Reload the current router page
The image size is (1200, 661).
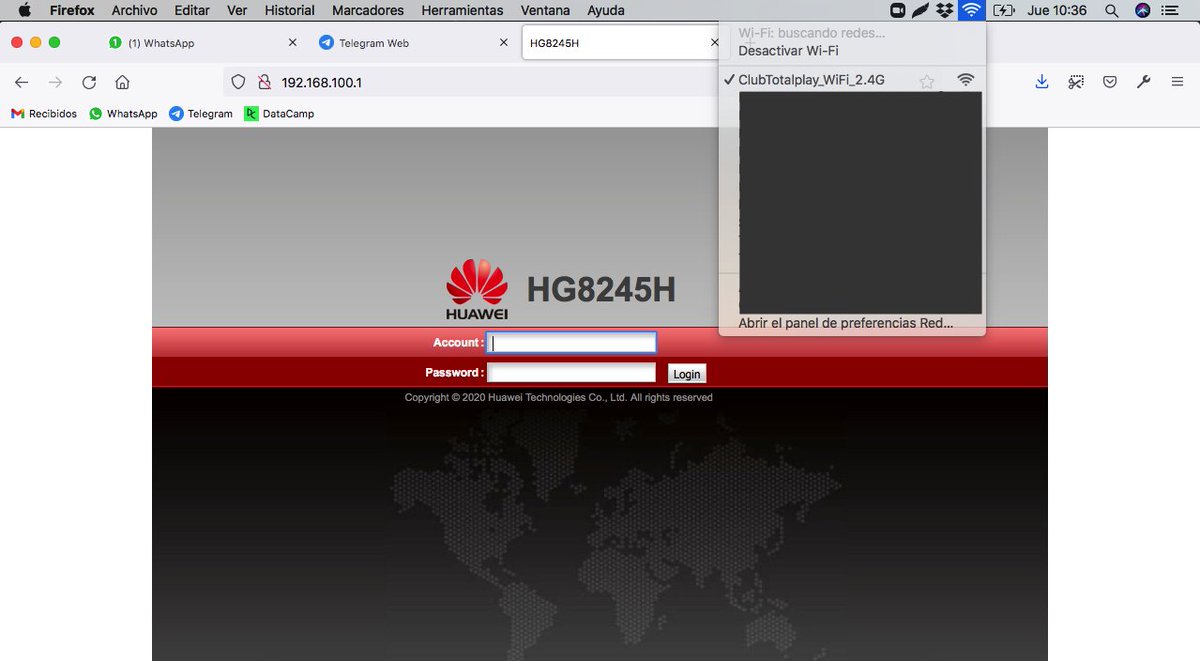89,83
